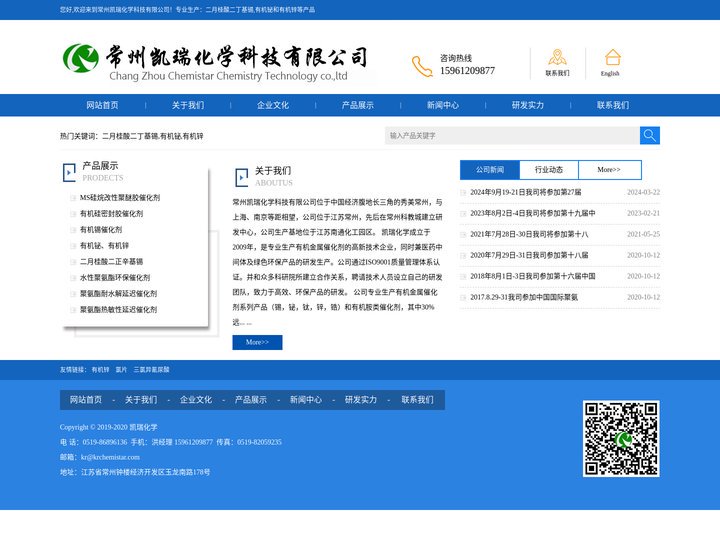The image size is (720, 540).
Task: Click the orange phone hotline icon
Action: coord(422,66)
